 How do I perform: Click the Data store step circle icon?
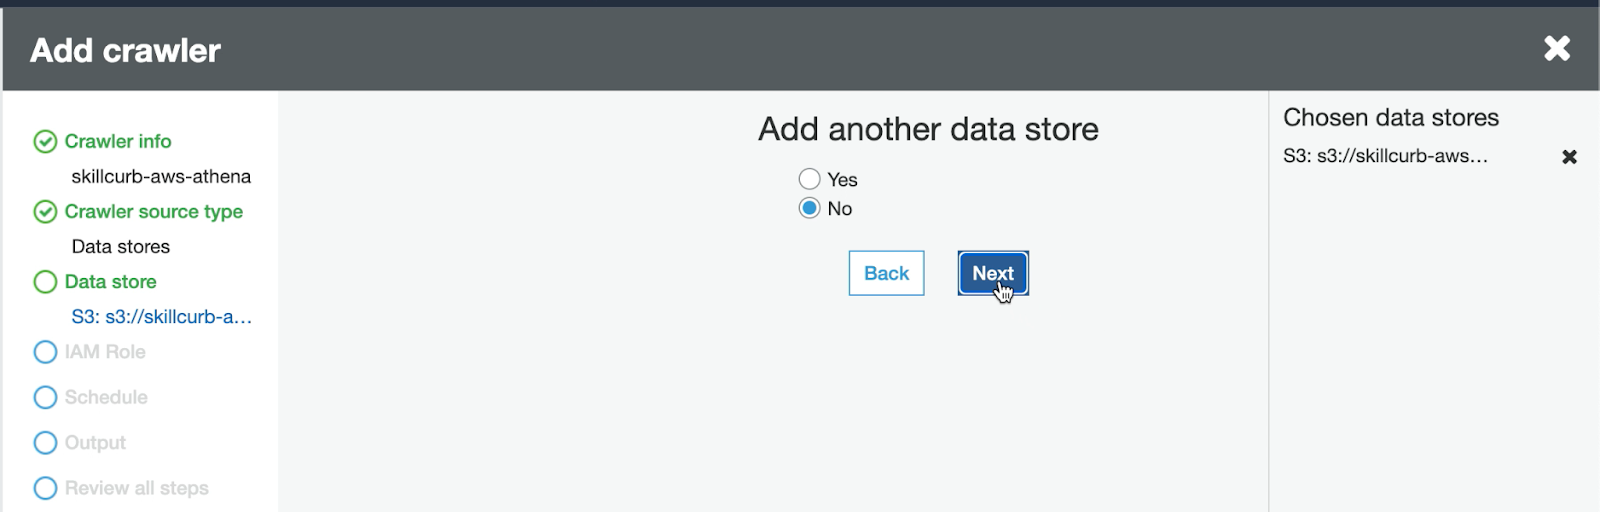(45, 282)
